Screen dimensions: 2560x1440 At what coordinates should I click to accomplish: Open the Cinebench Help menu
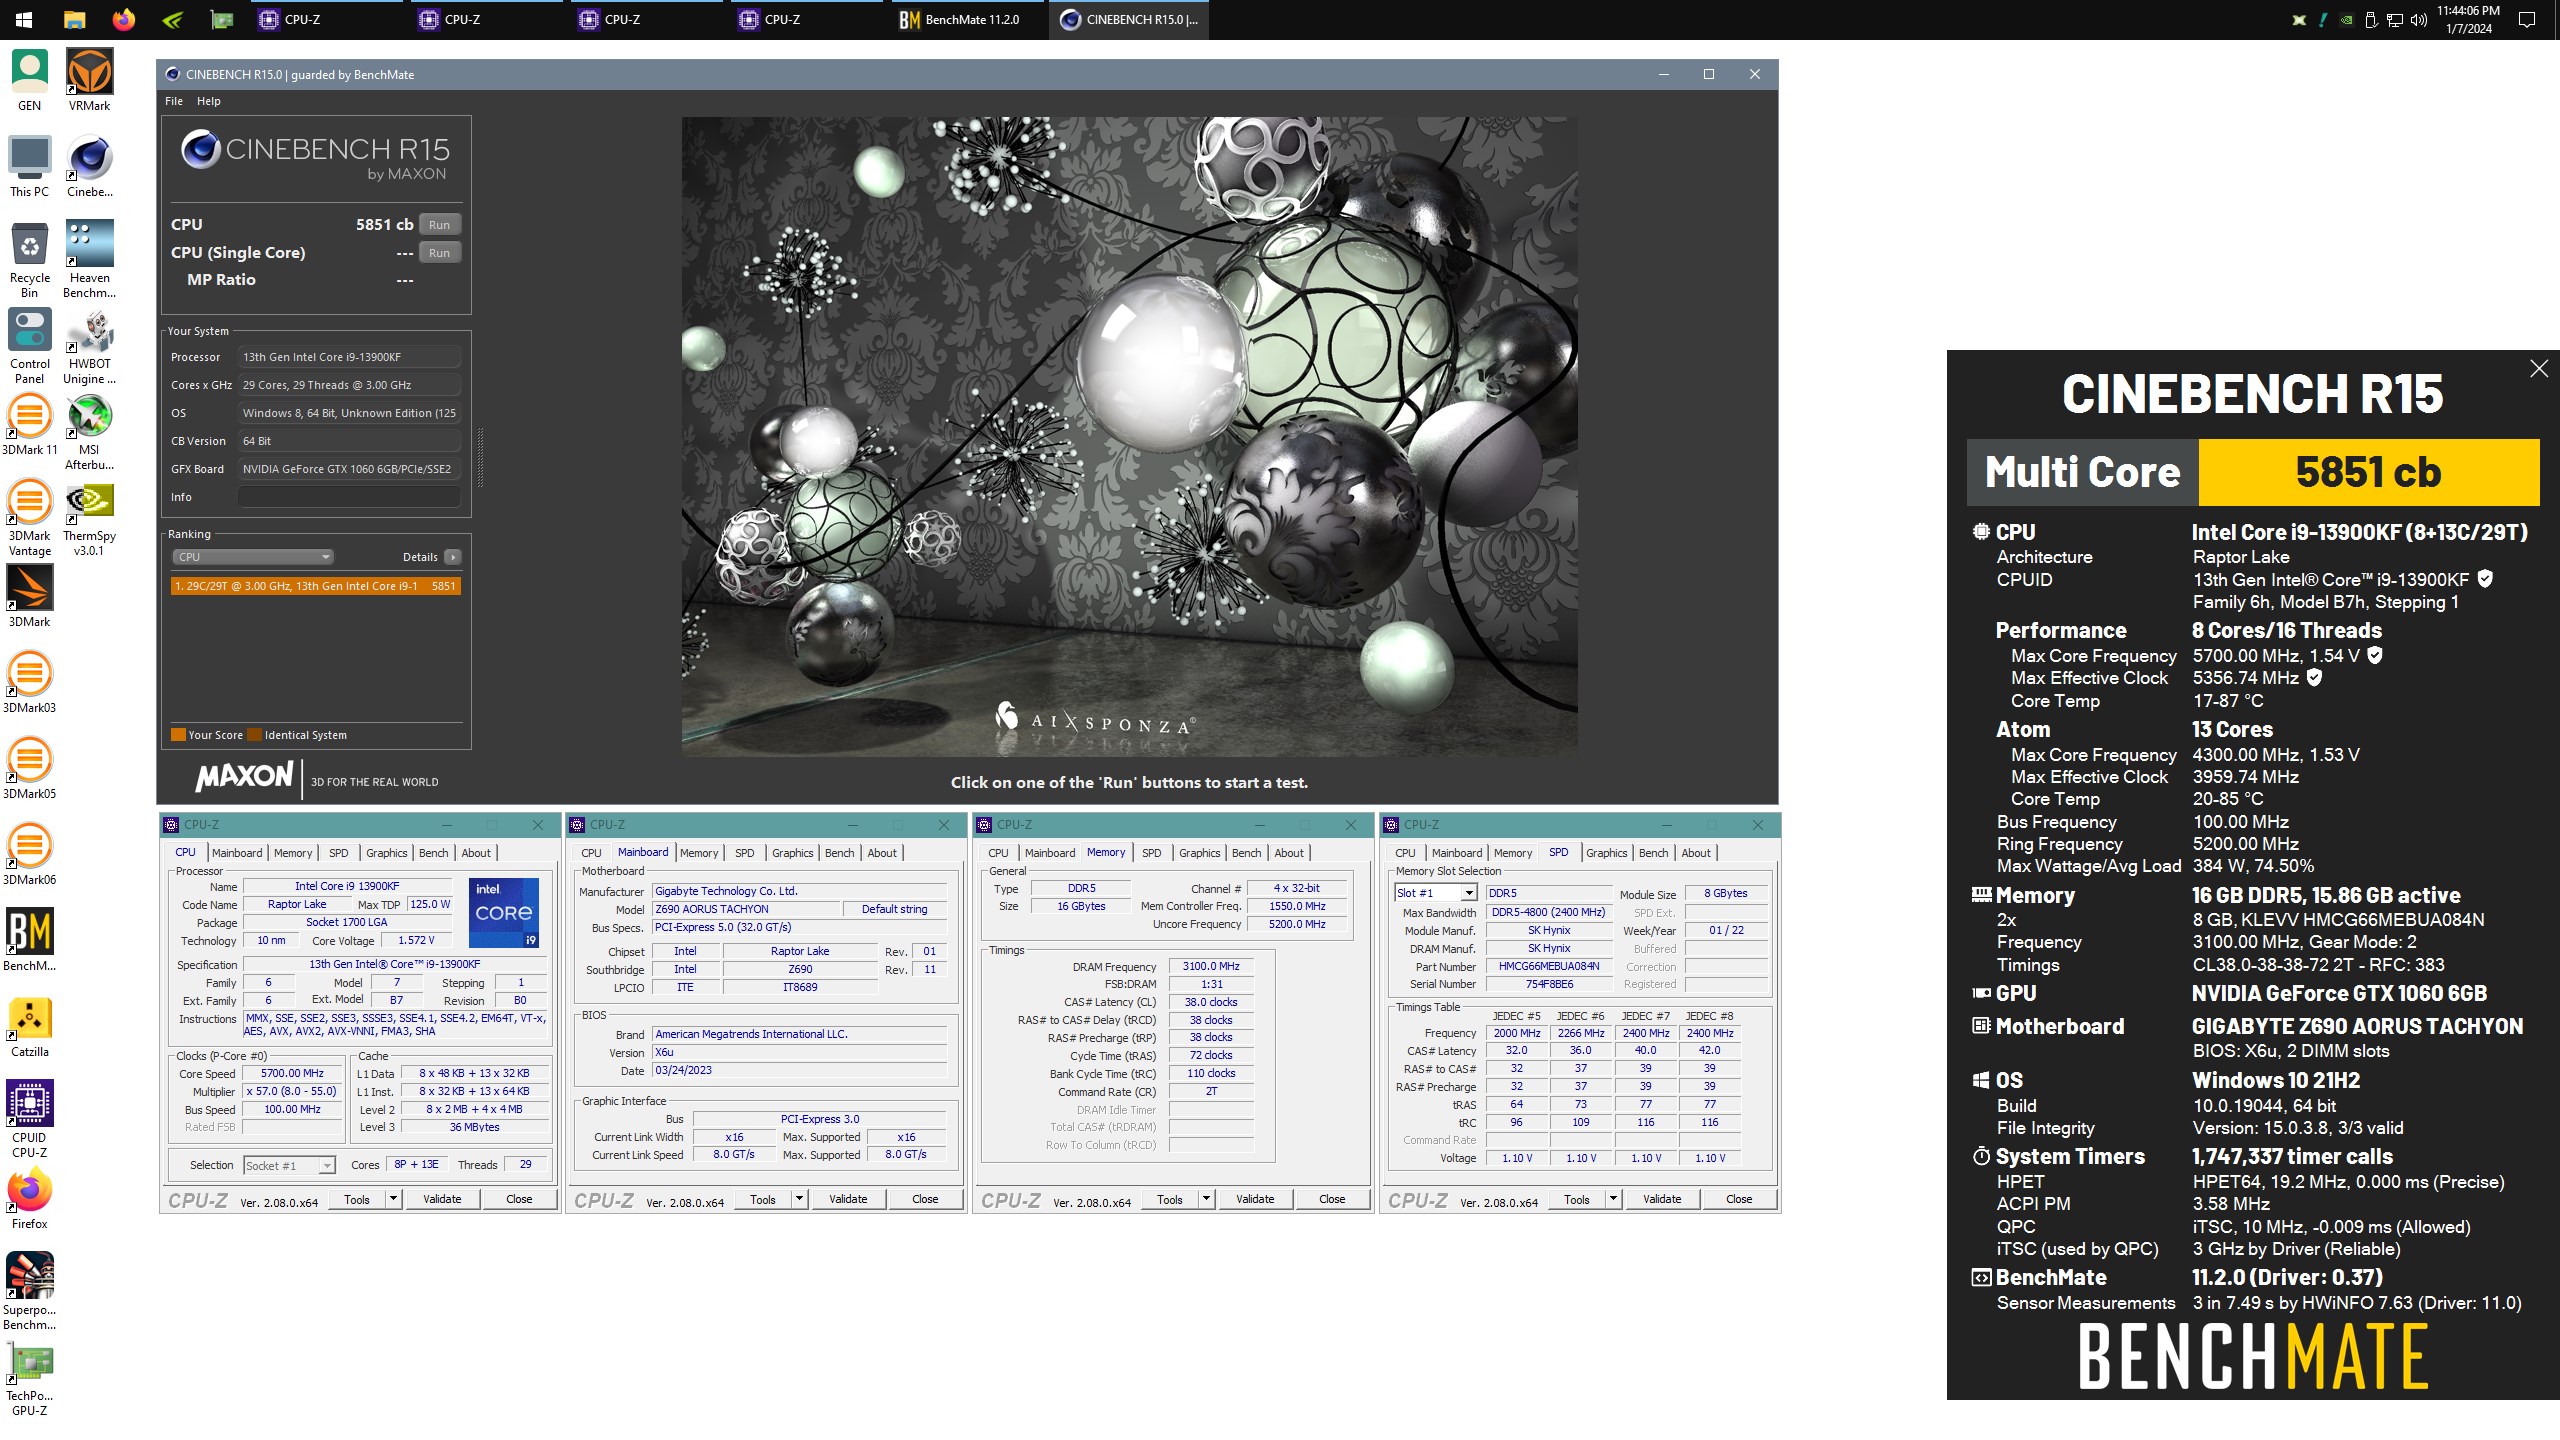(208, 101)
